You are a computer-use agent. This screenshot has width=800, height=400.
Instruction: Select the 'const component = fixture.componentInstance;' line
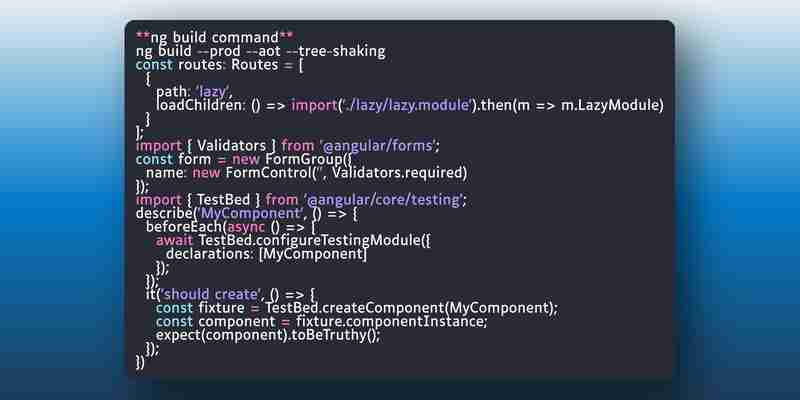pyautogui.click(x=321, y=321)
